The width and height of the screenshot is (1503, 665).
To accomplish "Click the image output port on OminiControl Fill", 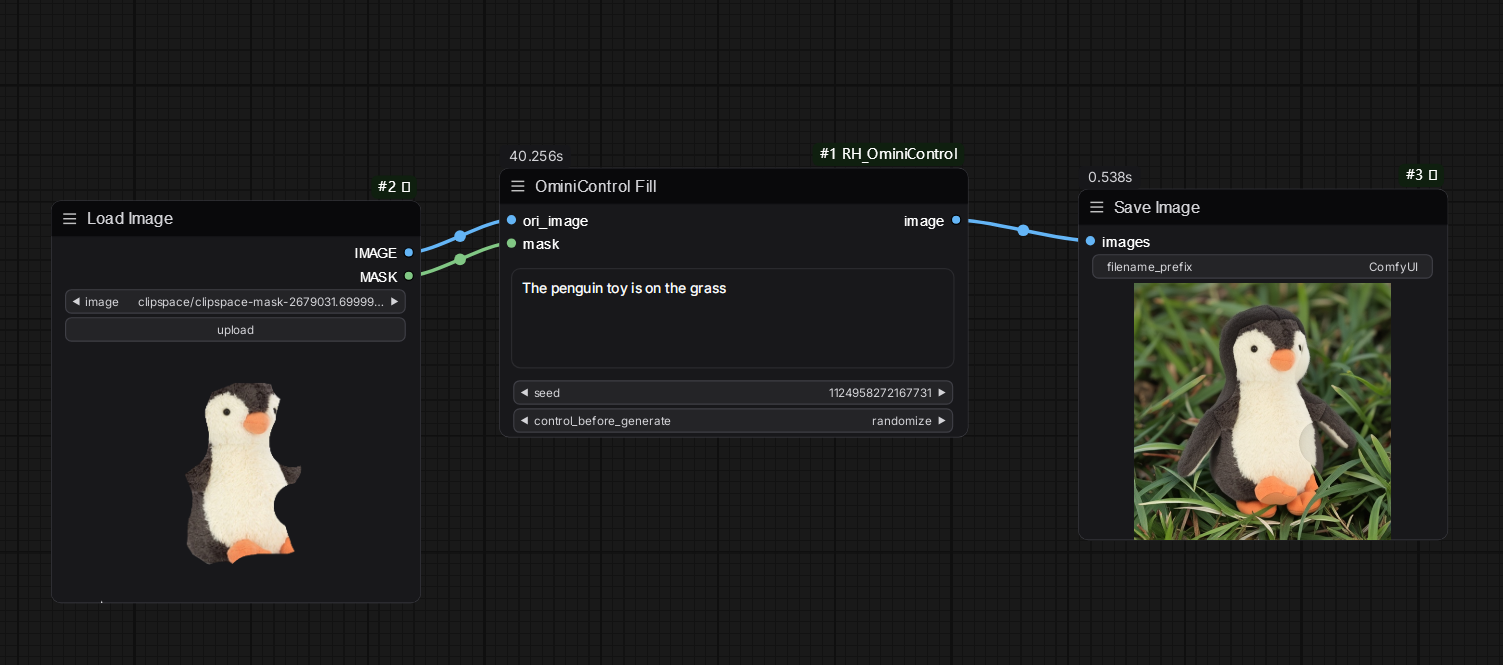I will coord(956,221).
